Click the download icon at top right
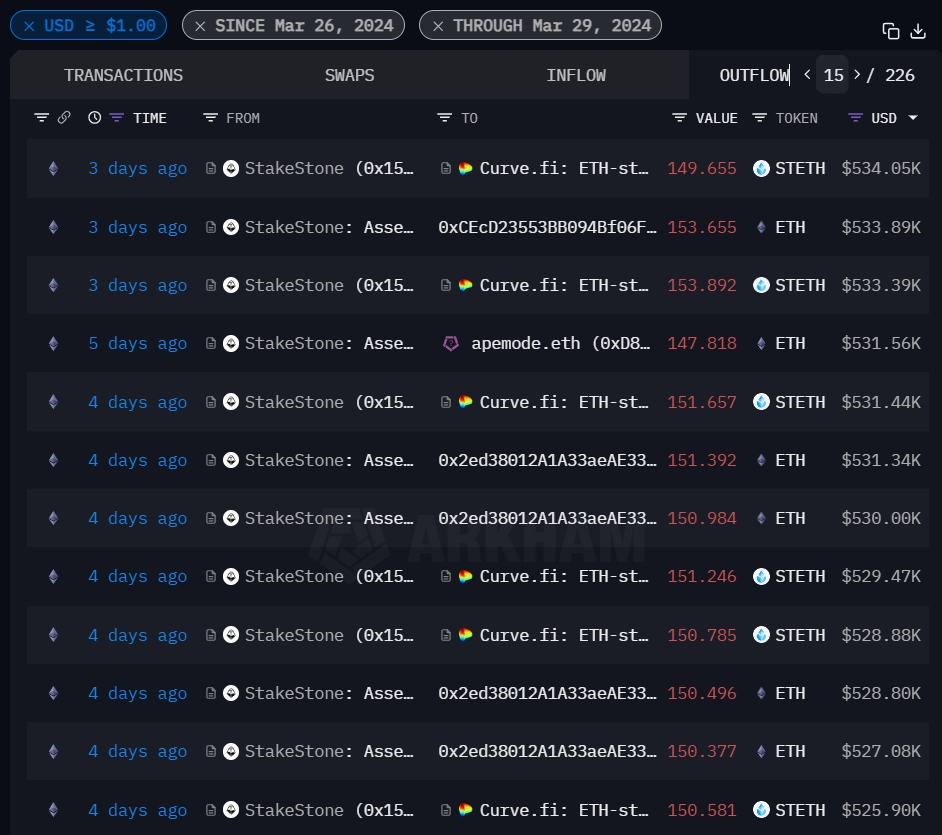Screen dimensions: 942x835 pyautogui.click(x=918, y=31)
